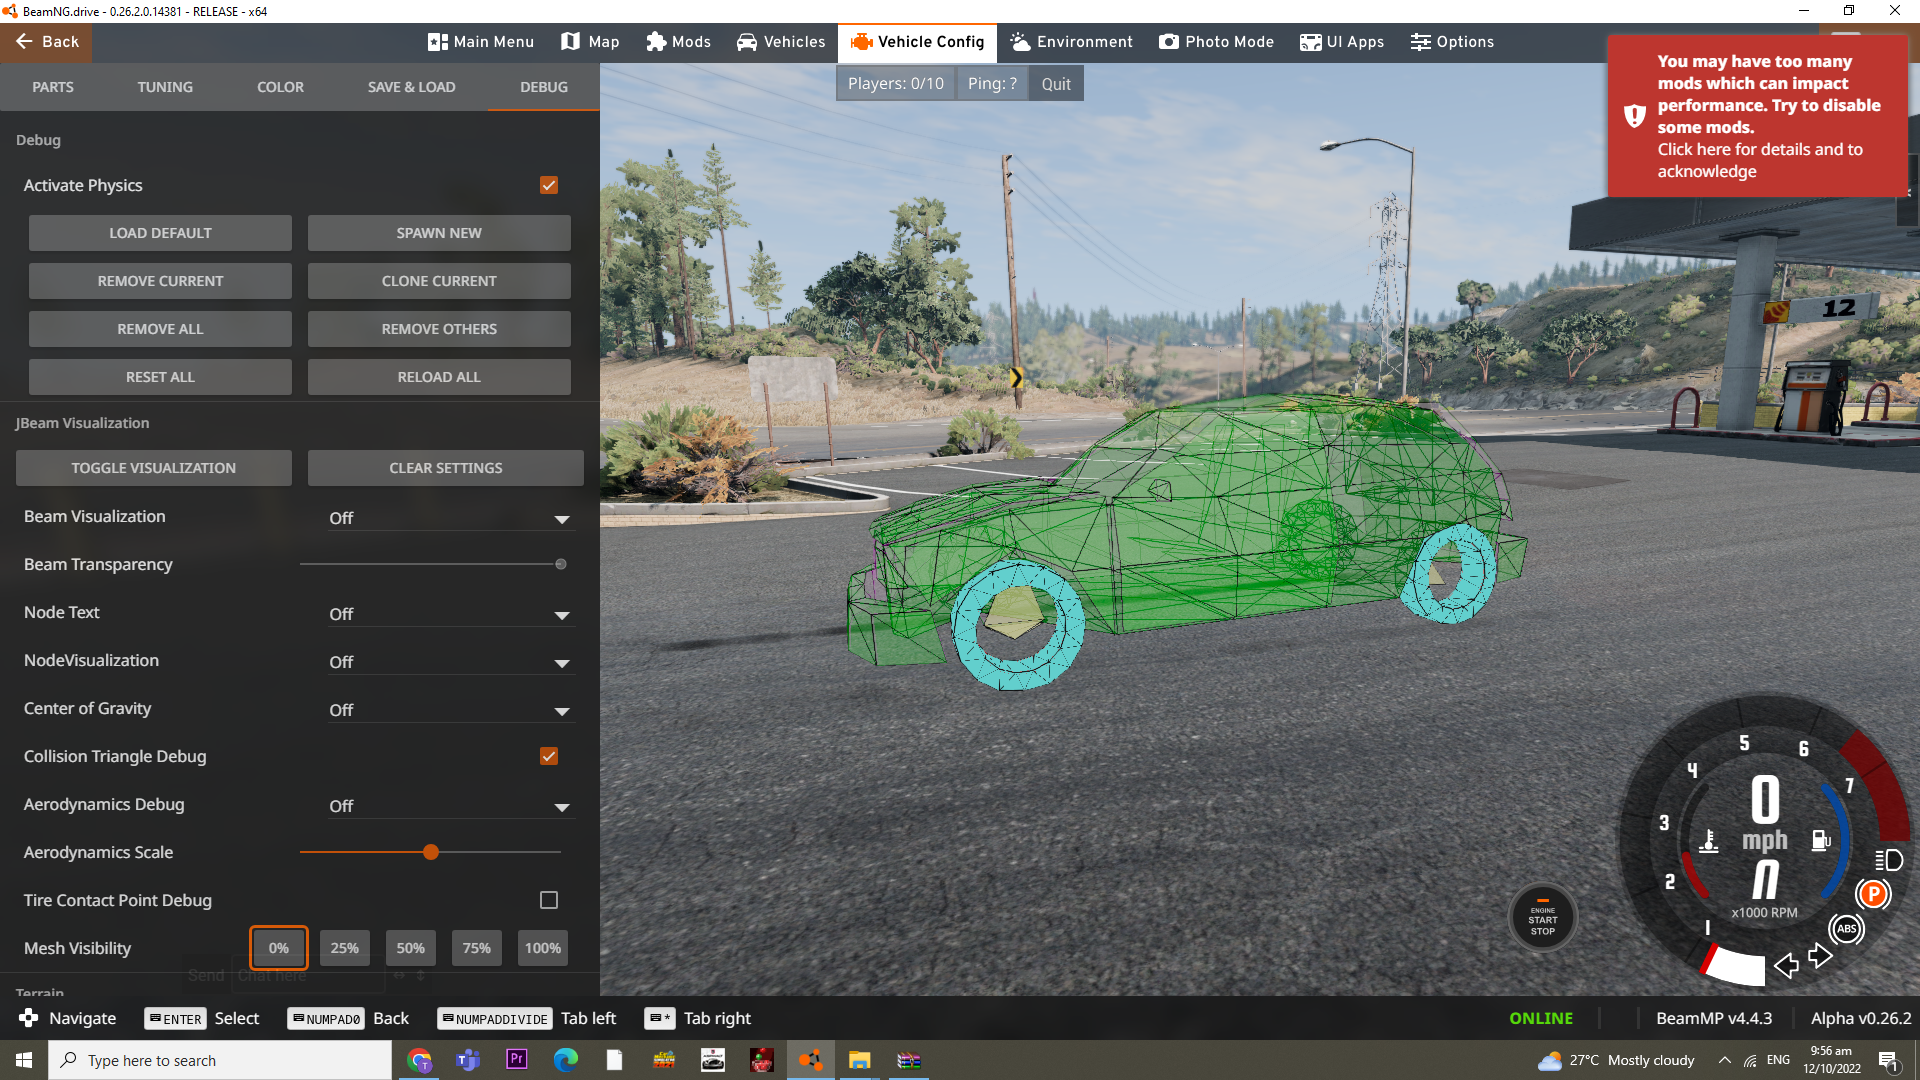This screenshot has width=1920, height=1080.
Task: Click the Vehicles car icon
Action: [747, 42]
